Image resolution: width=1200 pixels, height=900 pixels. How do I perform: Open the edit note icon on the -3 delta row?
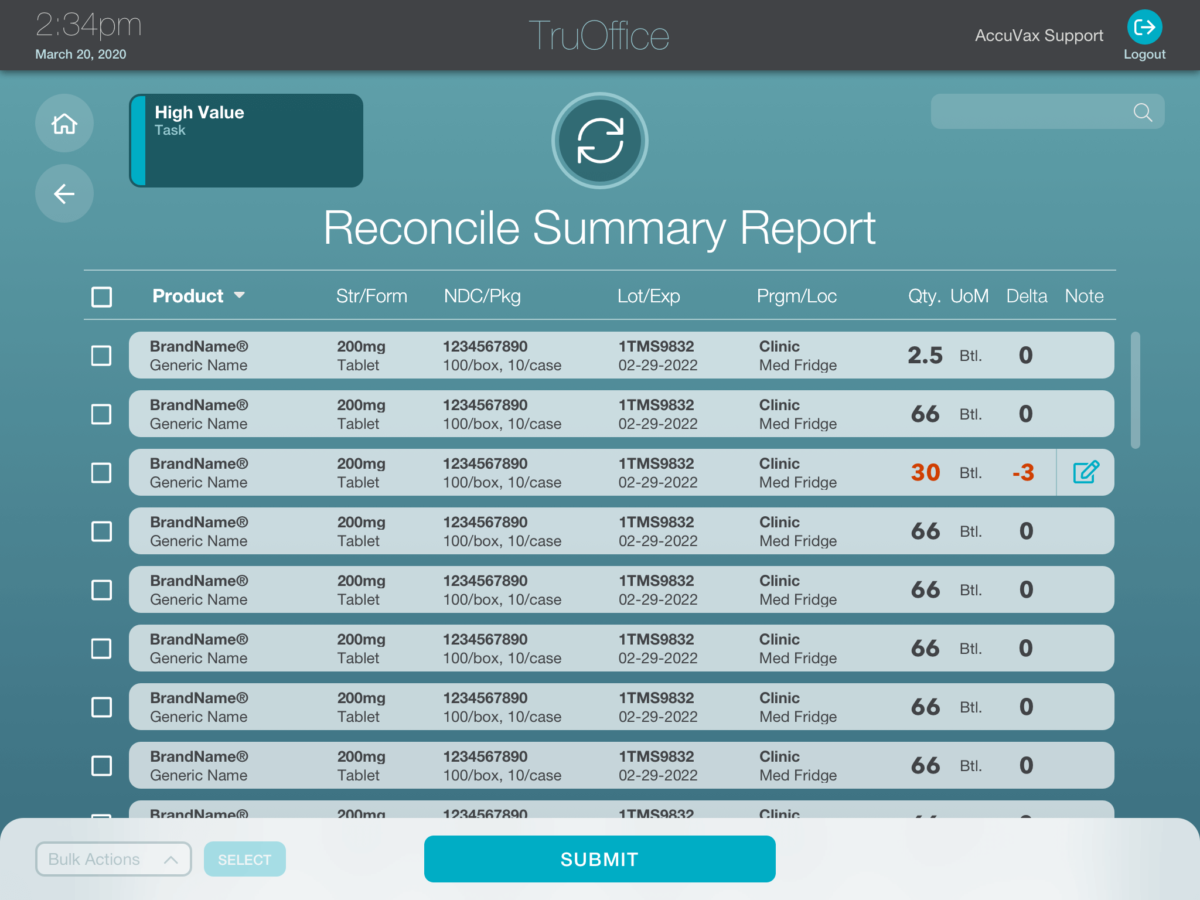pos(1085,472)
